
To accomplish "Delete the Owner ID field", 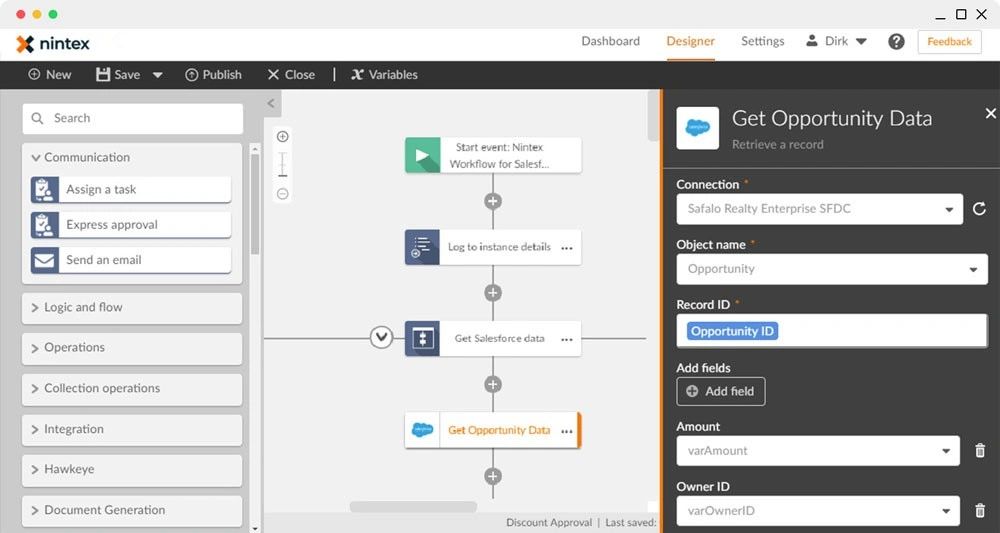I will click(x=980, y=511).
